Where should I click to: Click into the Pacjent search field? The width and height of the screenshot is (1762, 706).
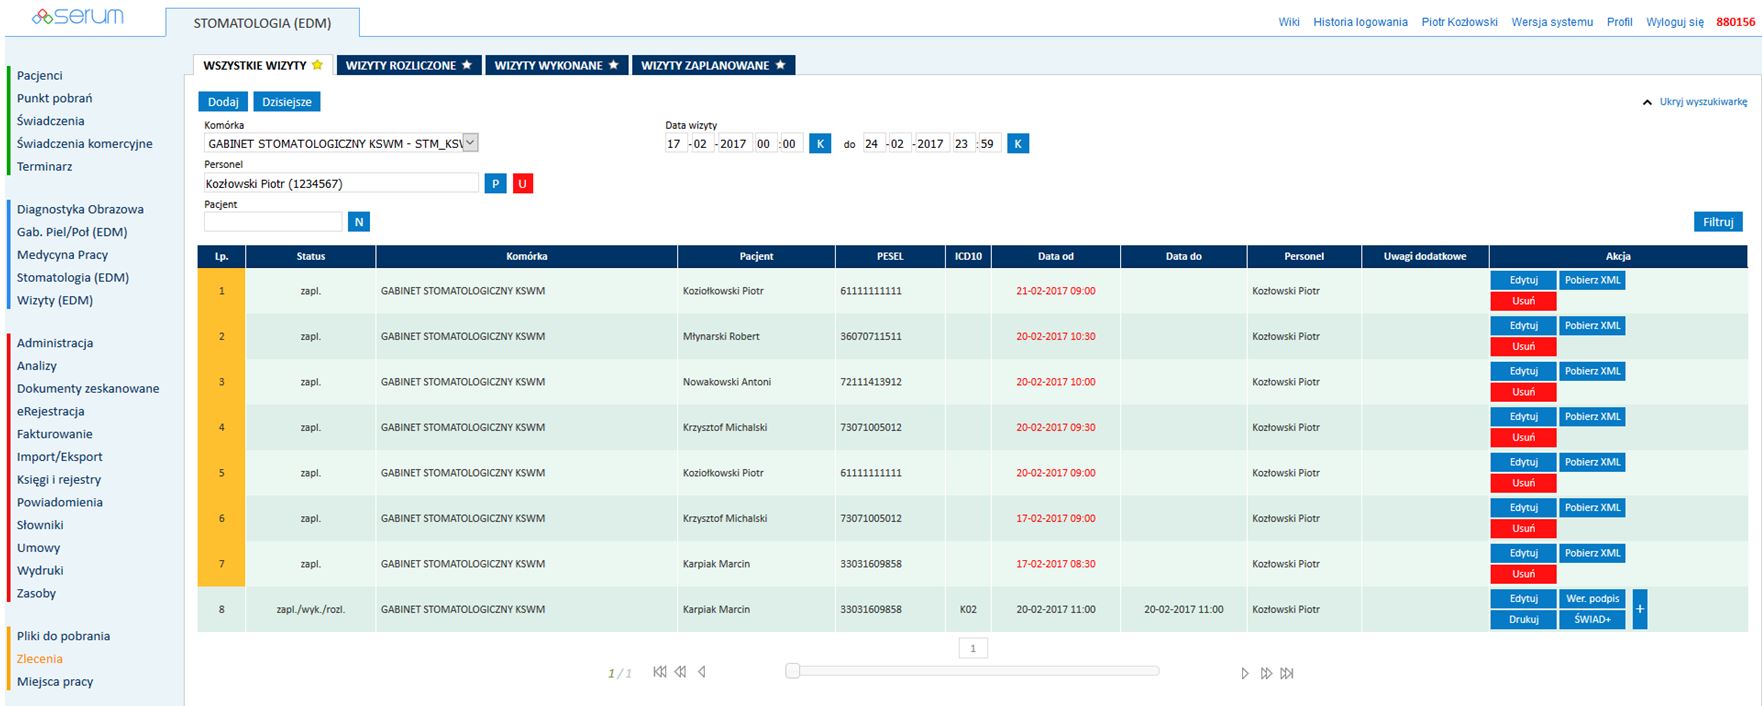(x=273, y=222)
